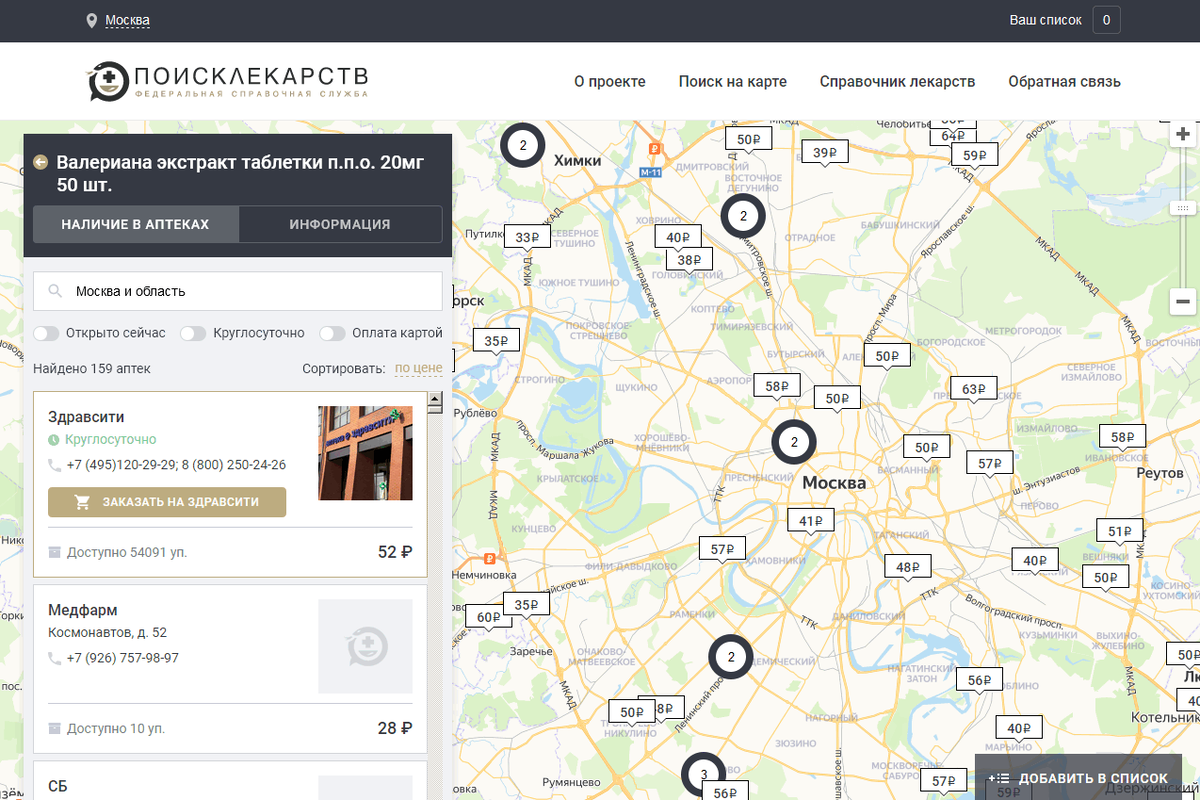Click the address Космонавтов, д. 52
The width and height of the screenshot is (1200, 800).
coord(108,632)
